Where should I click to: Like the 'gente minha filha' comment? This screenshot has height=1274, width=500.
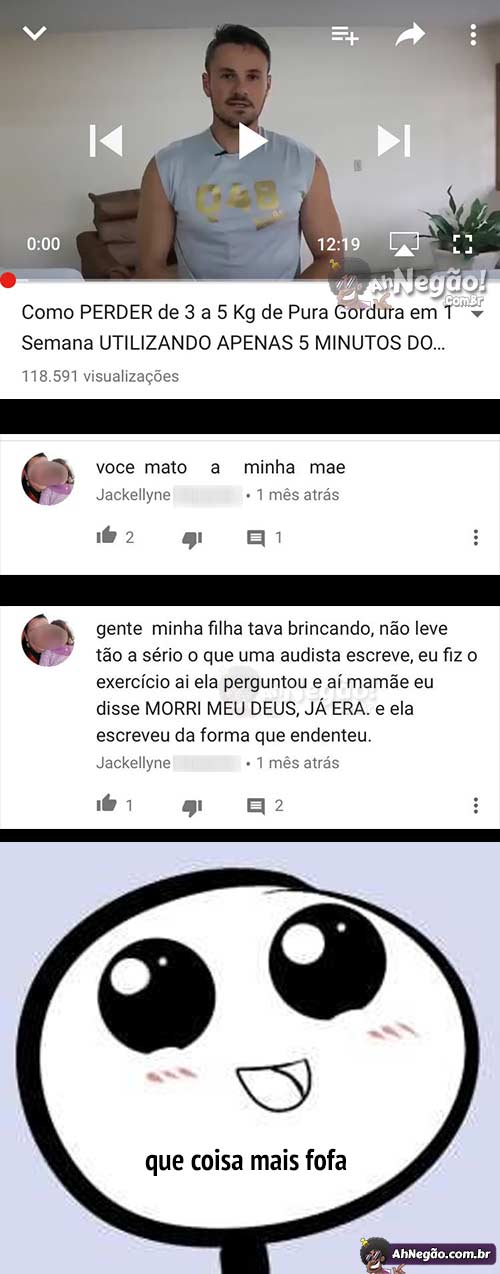107,804
